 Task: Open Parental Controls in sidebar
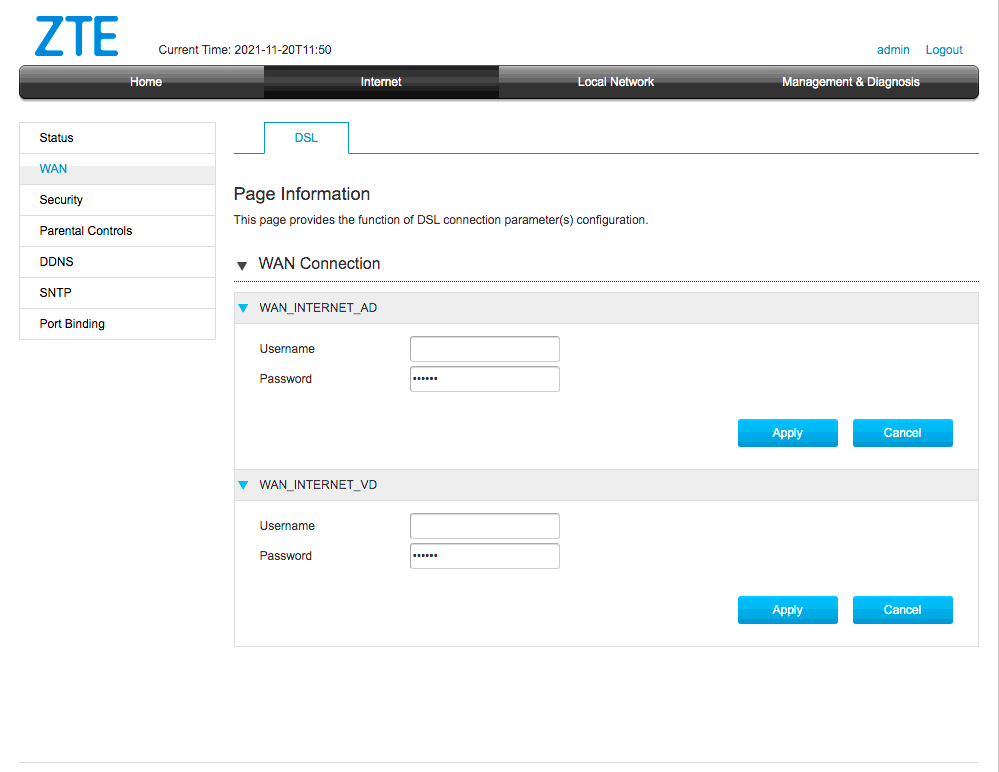86,231
